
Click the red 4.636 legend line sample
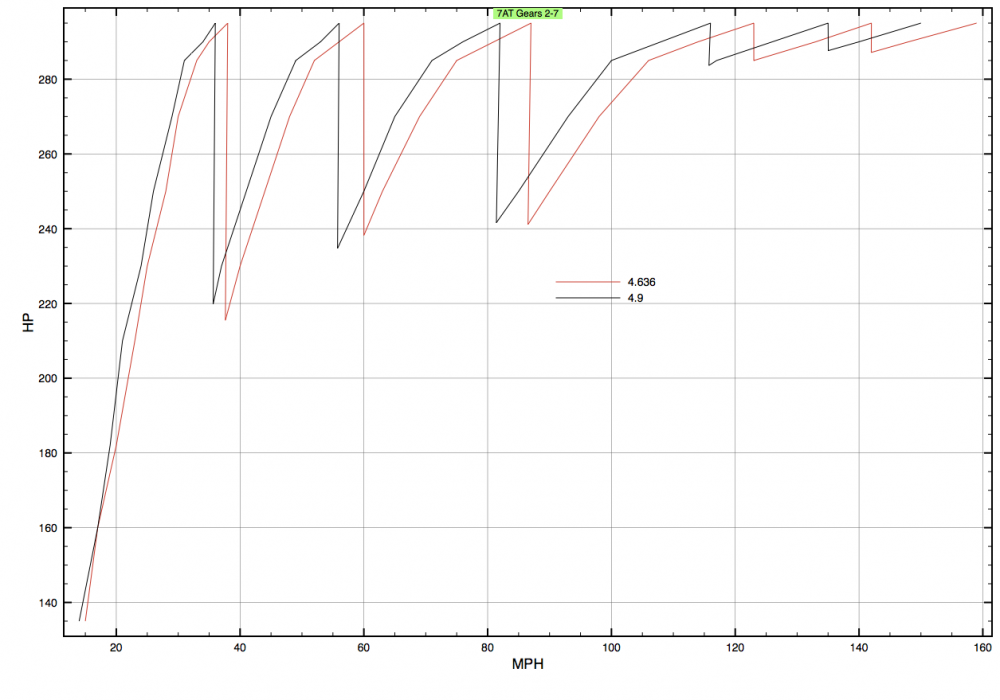click(x=587, y=282)
